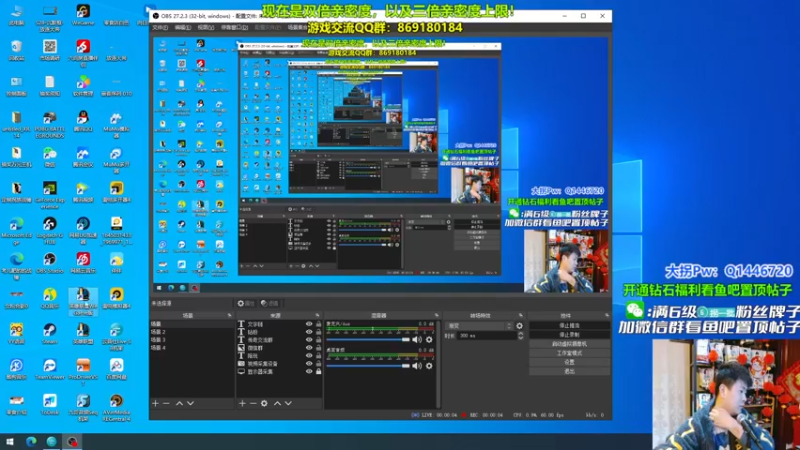Open source properties gear in Sources toolbar
The image size is (800, 450).
pos(264,403)
